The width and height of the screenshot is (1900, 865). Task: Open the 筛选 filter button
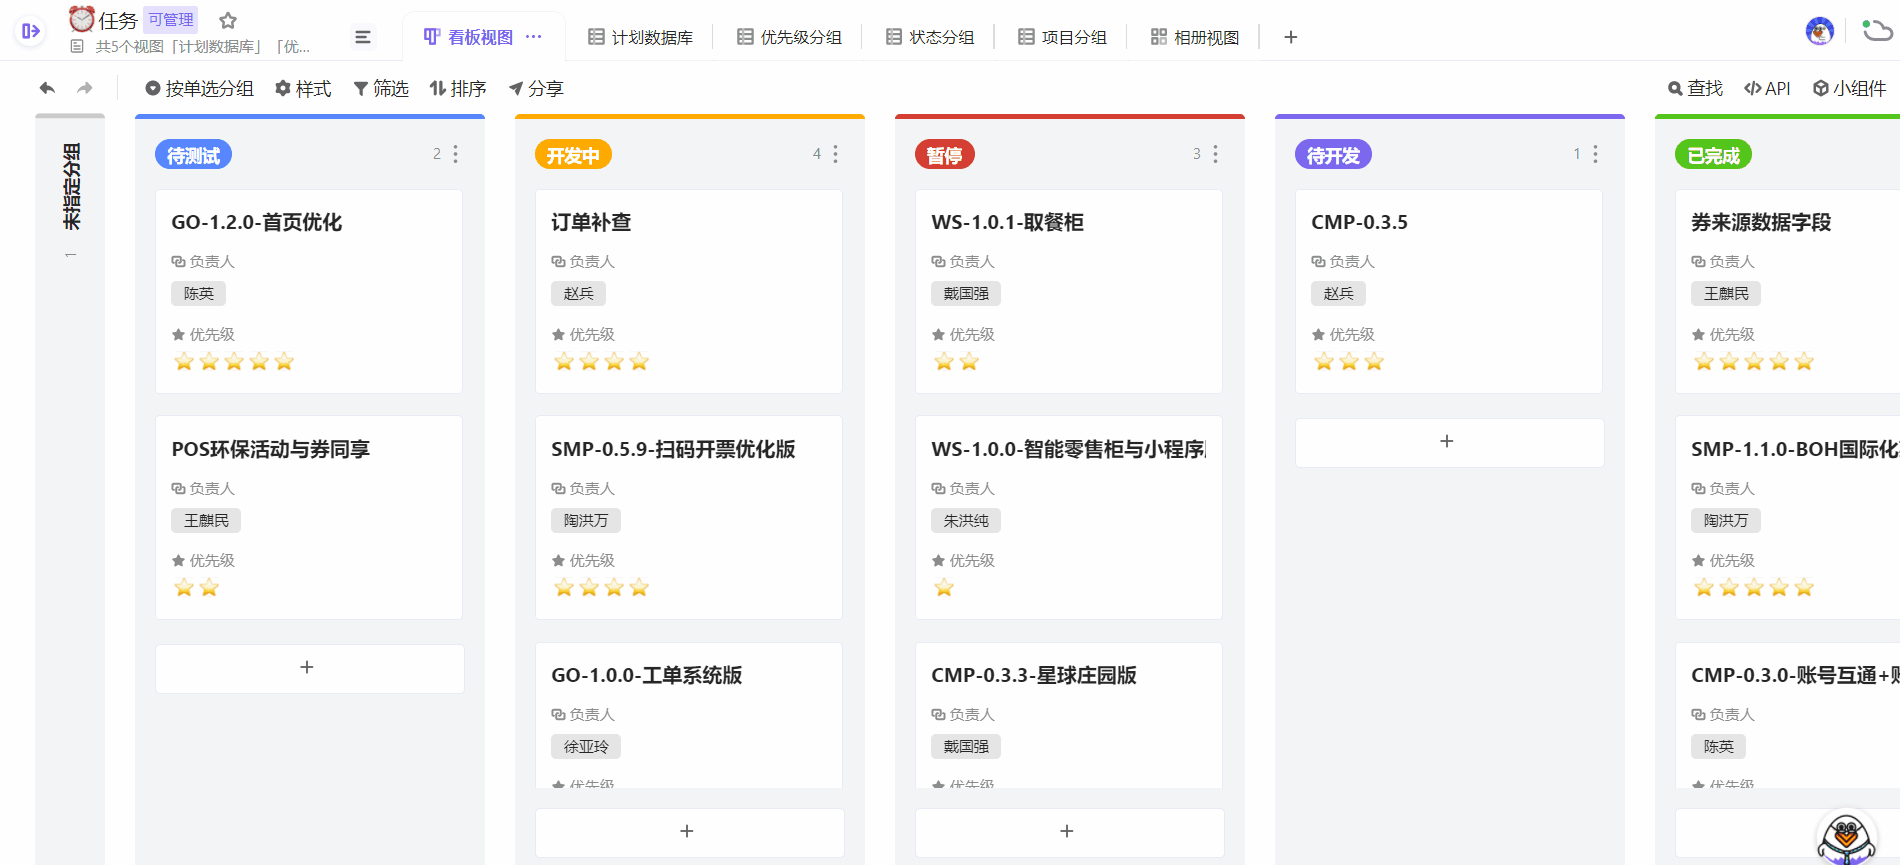(381, 88)
